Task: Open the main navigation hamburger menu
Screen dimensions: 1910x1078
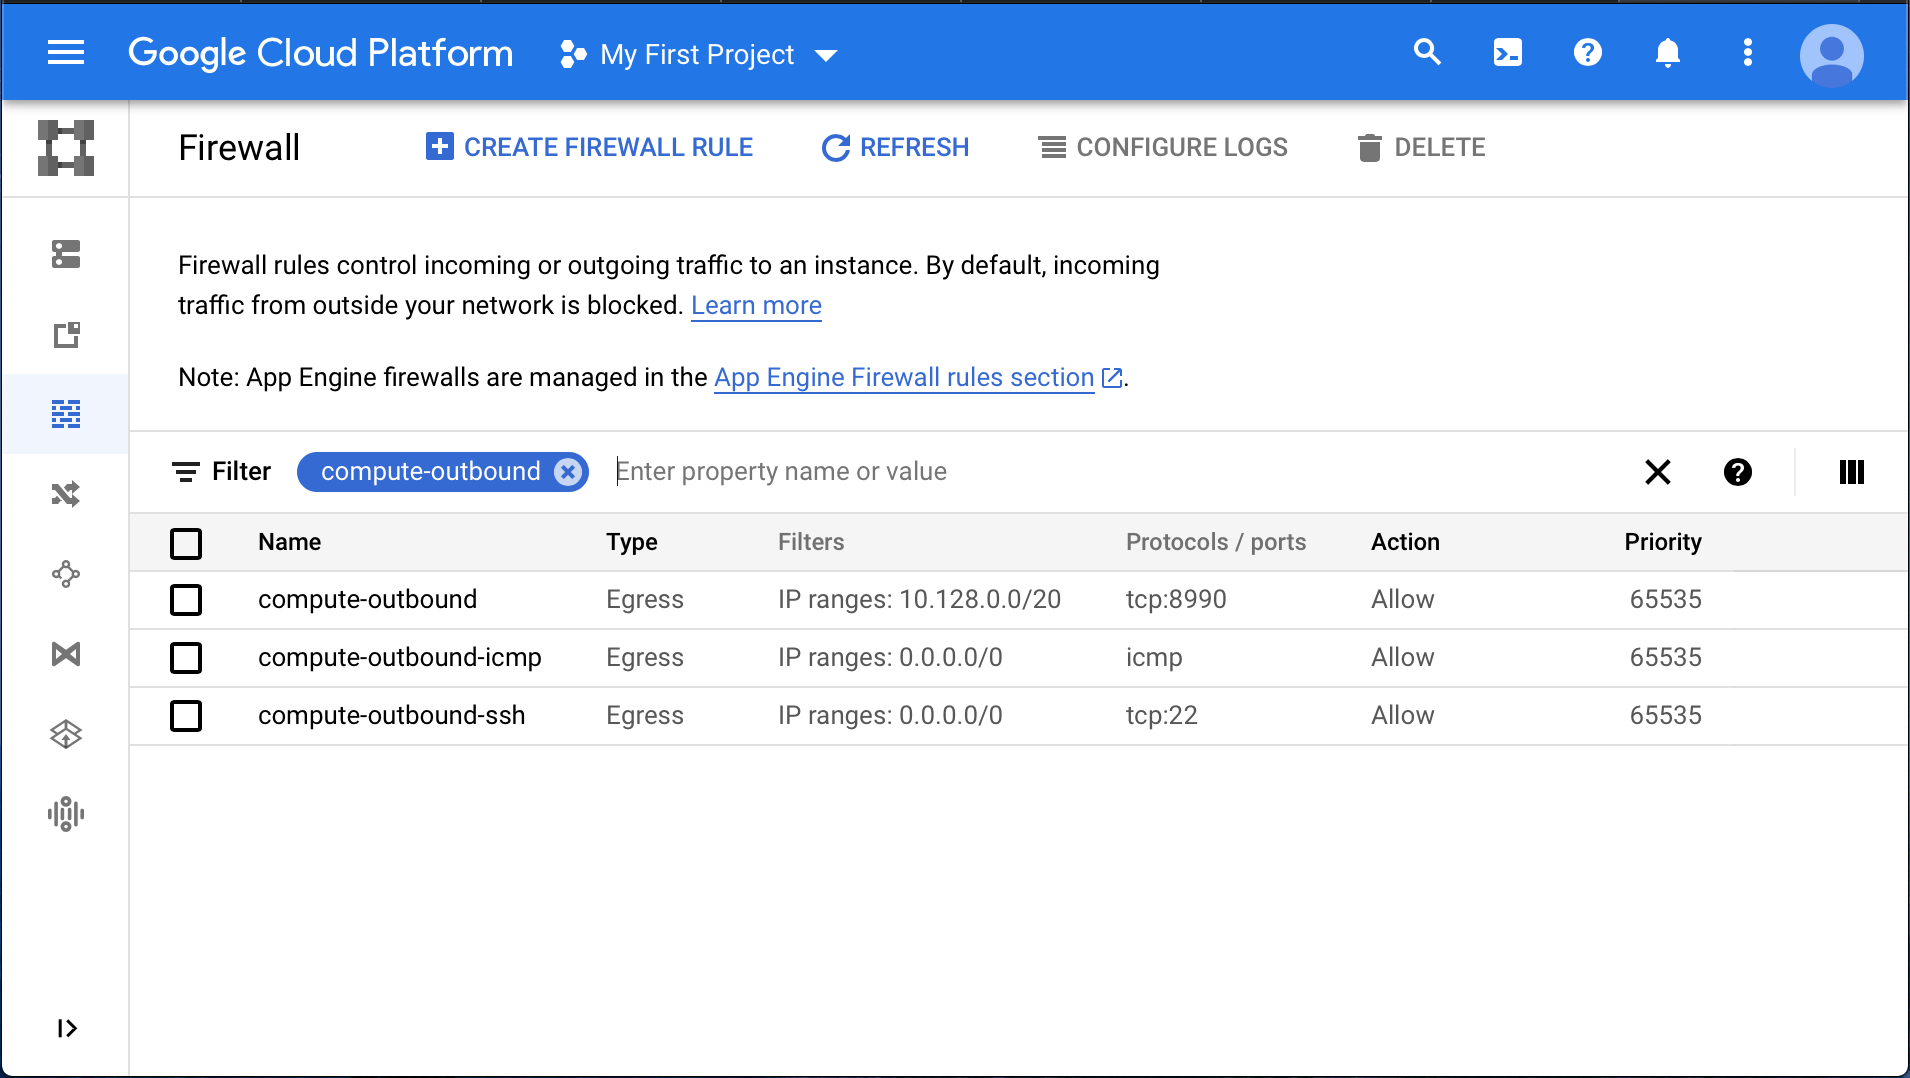Action: [66, 52]
